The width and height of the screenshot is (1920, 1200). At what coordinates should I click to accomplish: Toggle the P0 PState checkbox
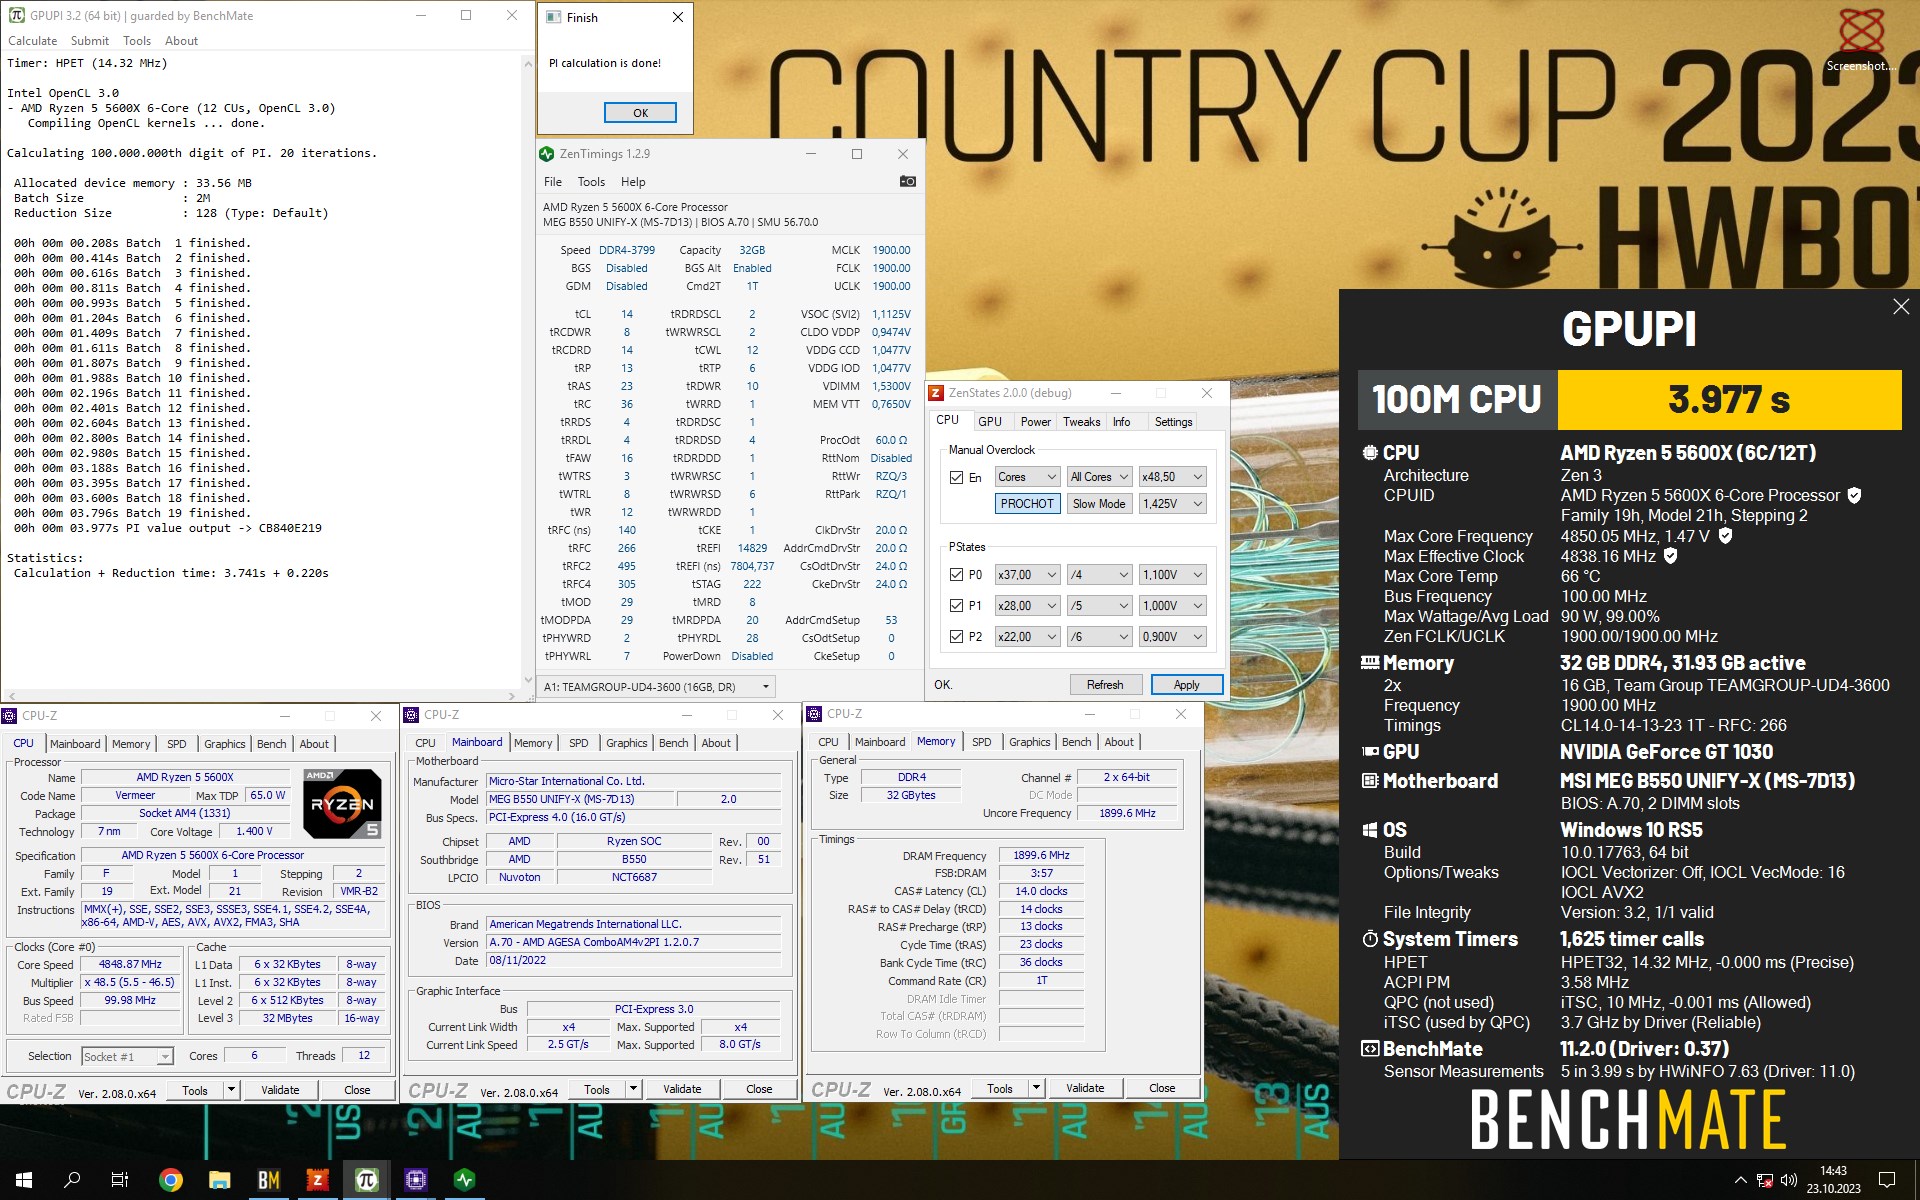click(x=957, y=574)
